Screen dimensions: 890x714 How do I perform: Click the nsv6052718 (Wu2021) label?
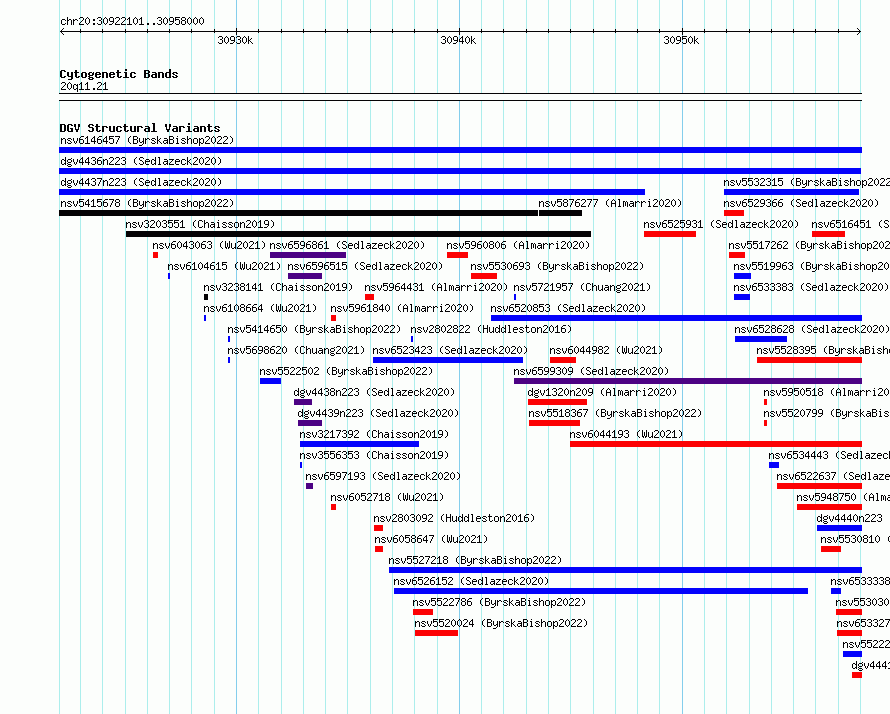click(x=387, y=497)
